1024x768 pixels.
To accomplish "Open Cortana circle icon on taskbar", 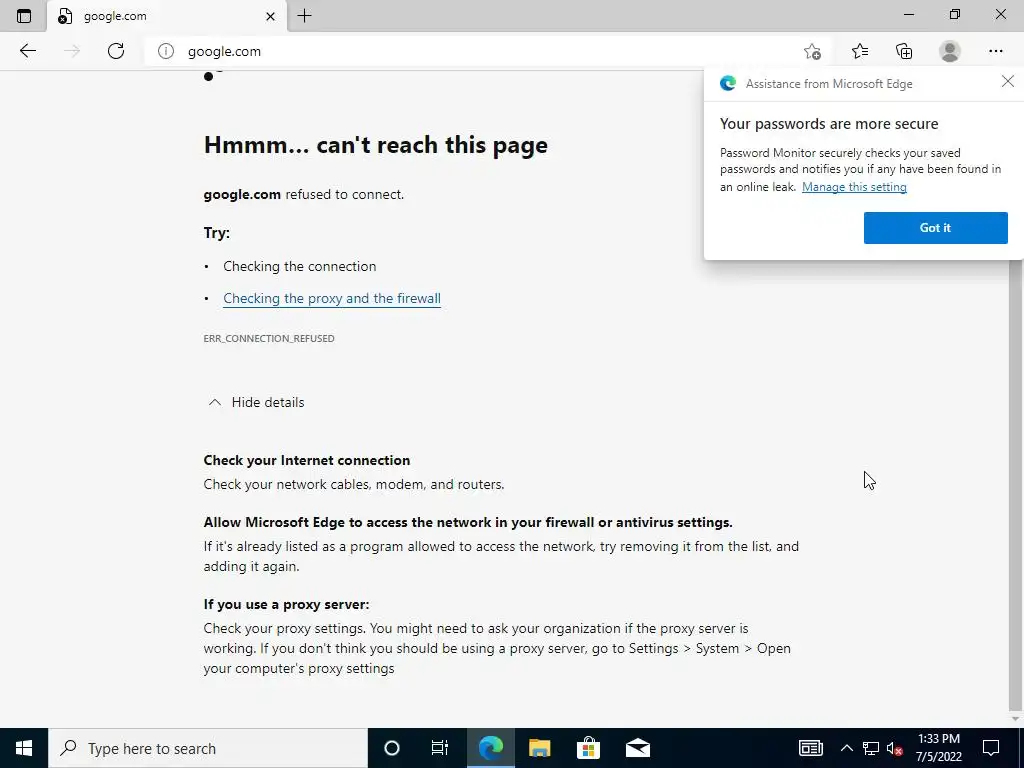I will pos(391,748).
